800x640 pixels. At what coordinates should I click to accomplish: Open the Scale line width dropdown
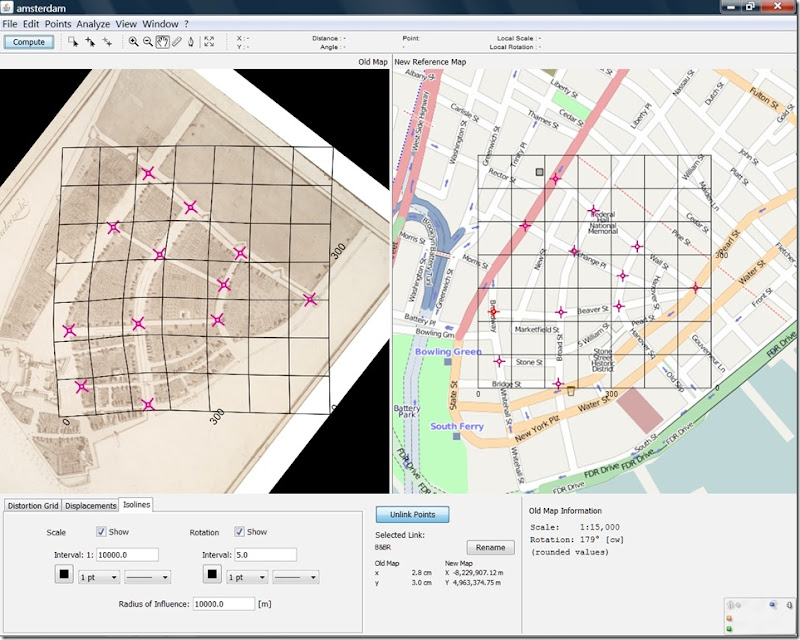coord(99,577)
